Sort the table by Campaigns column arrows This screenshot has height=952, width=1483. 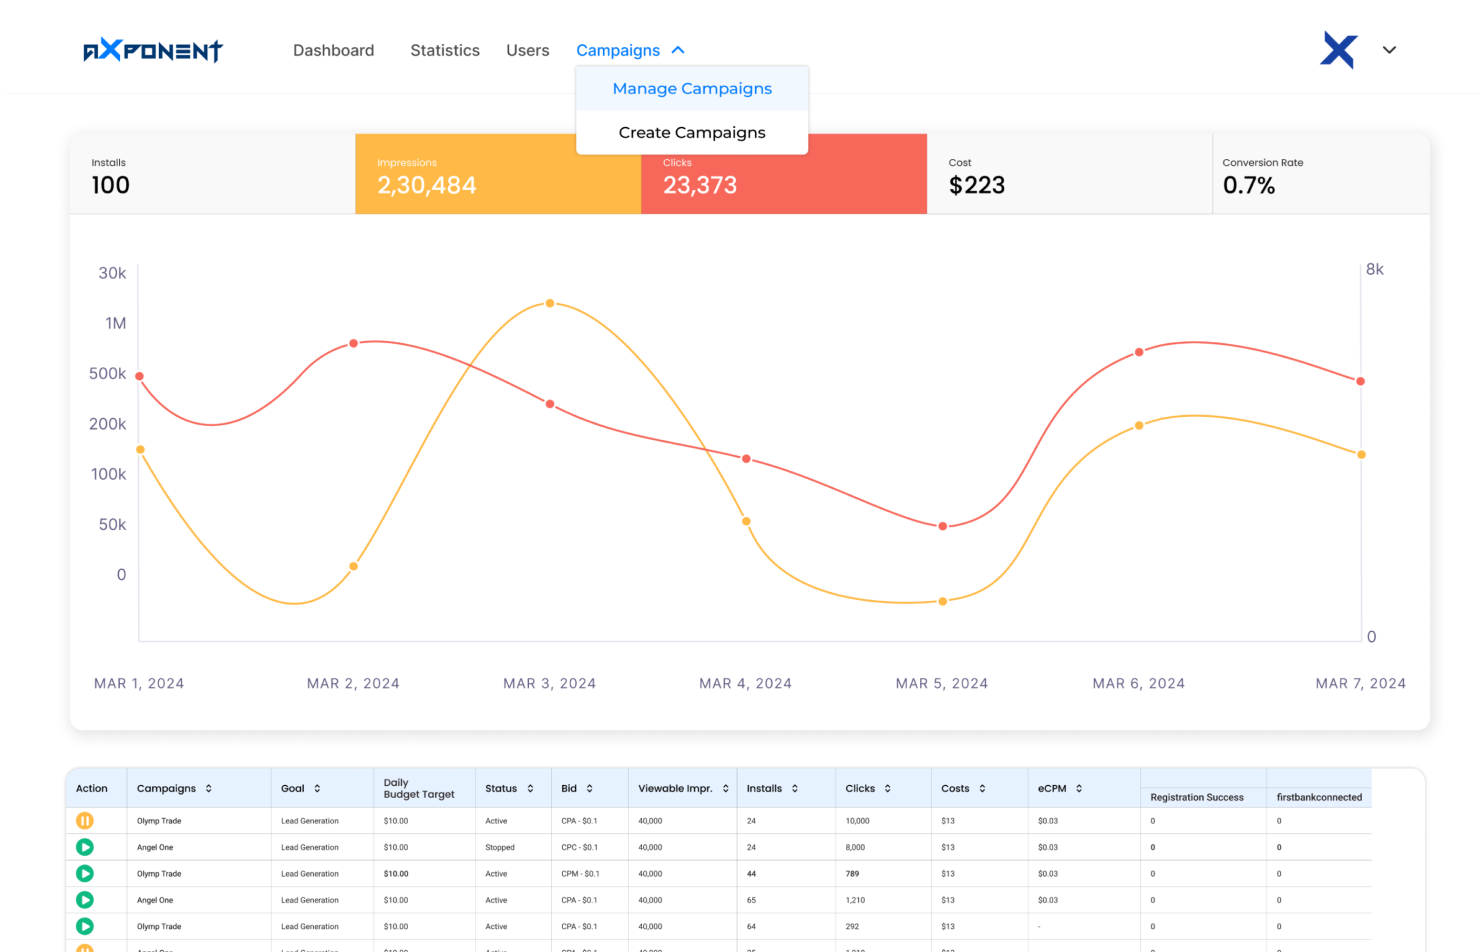(x=209, y=789)
